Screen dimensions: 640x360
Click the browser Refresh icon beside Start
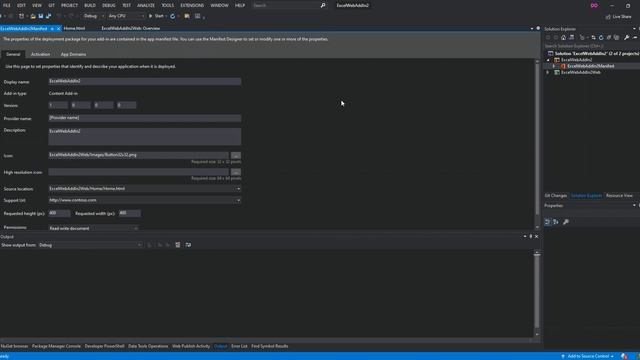173,16
